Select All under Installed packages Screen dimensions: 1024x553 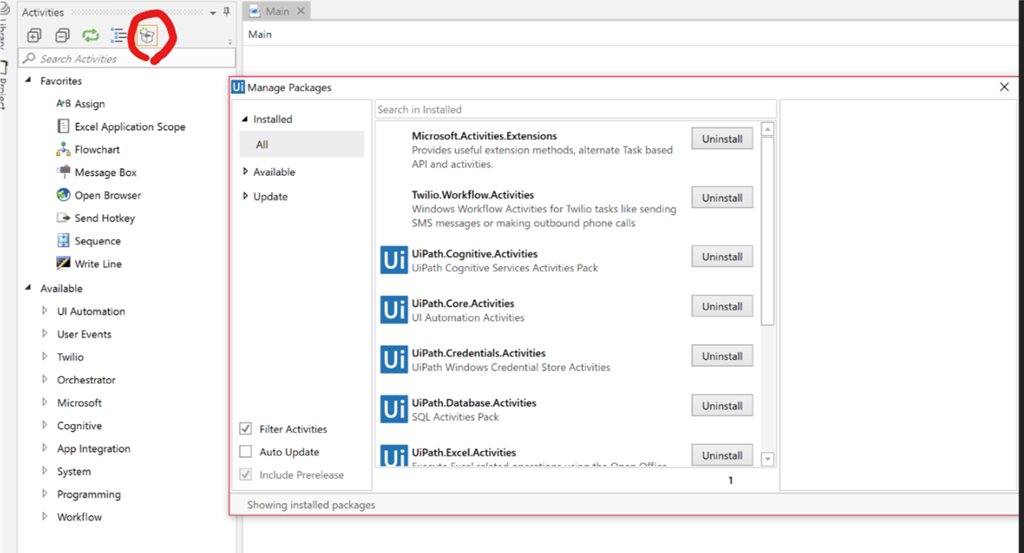point(302,144)
